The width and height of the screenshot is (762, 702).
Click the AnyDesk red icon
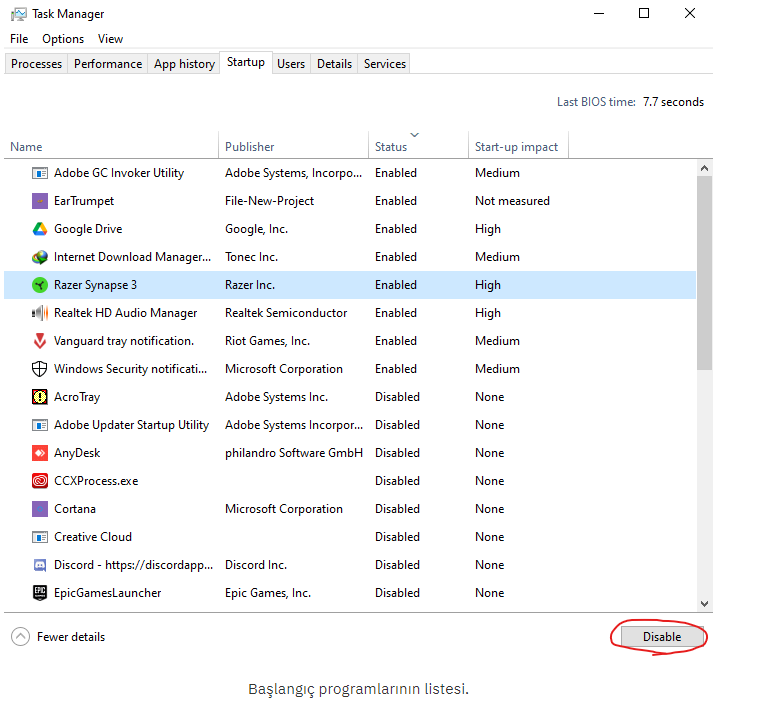[40, 453]
